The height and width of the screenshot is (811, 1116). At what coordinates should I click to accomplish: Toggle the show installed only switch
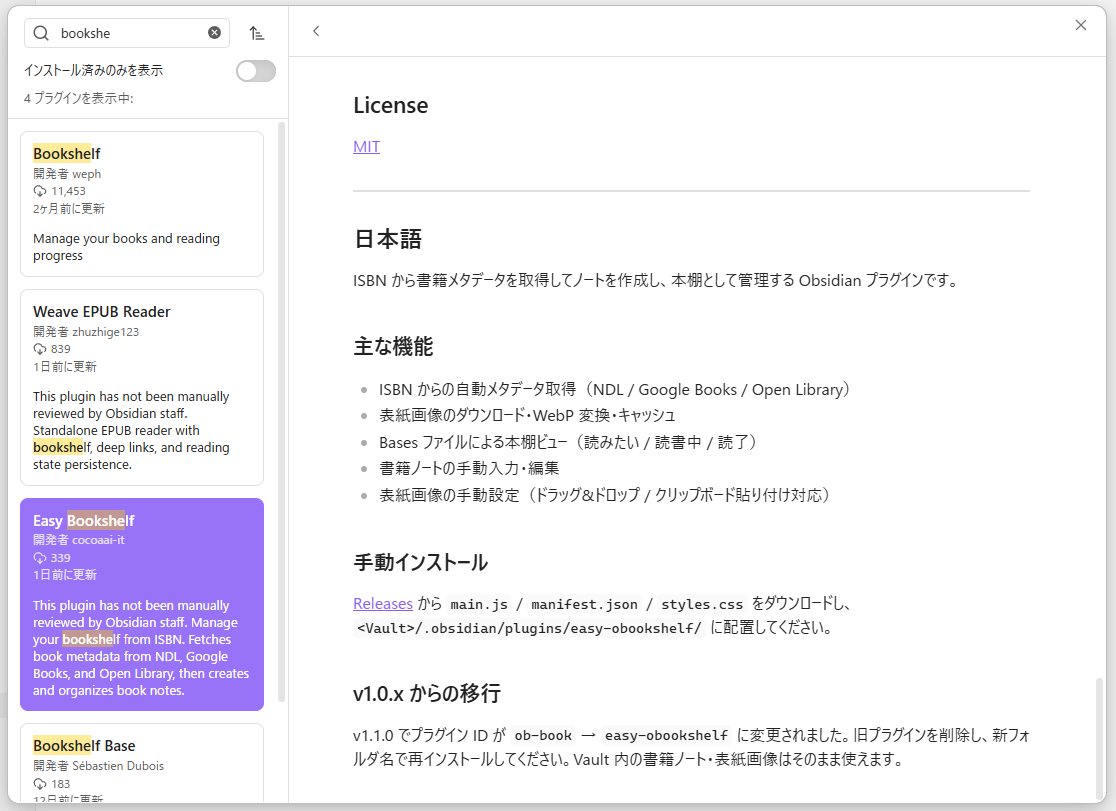pyautogui.click(x=256, y=71)
